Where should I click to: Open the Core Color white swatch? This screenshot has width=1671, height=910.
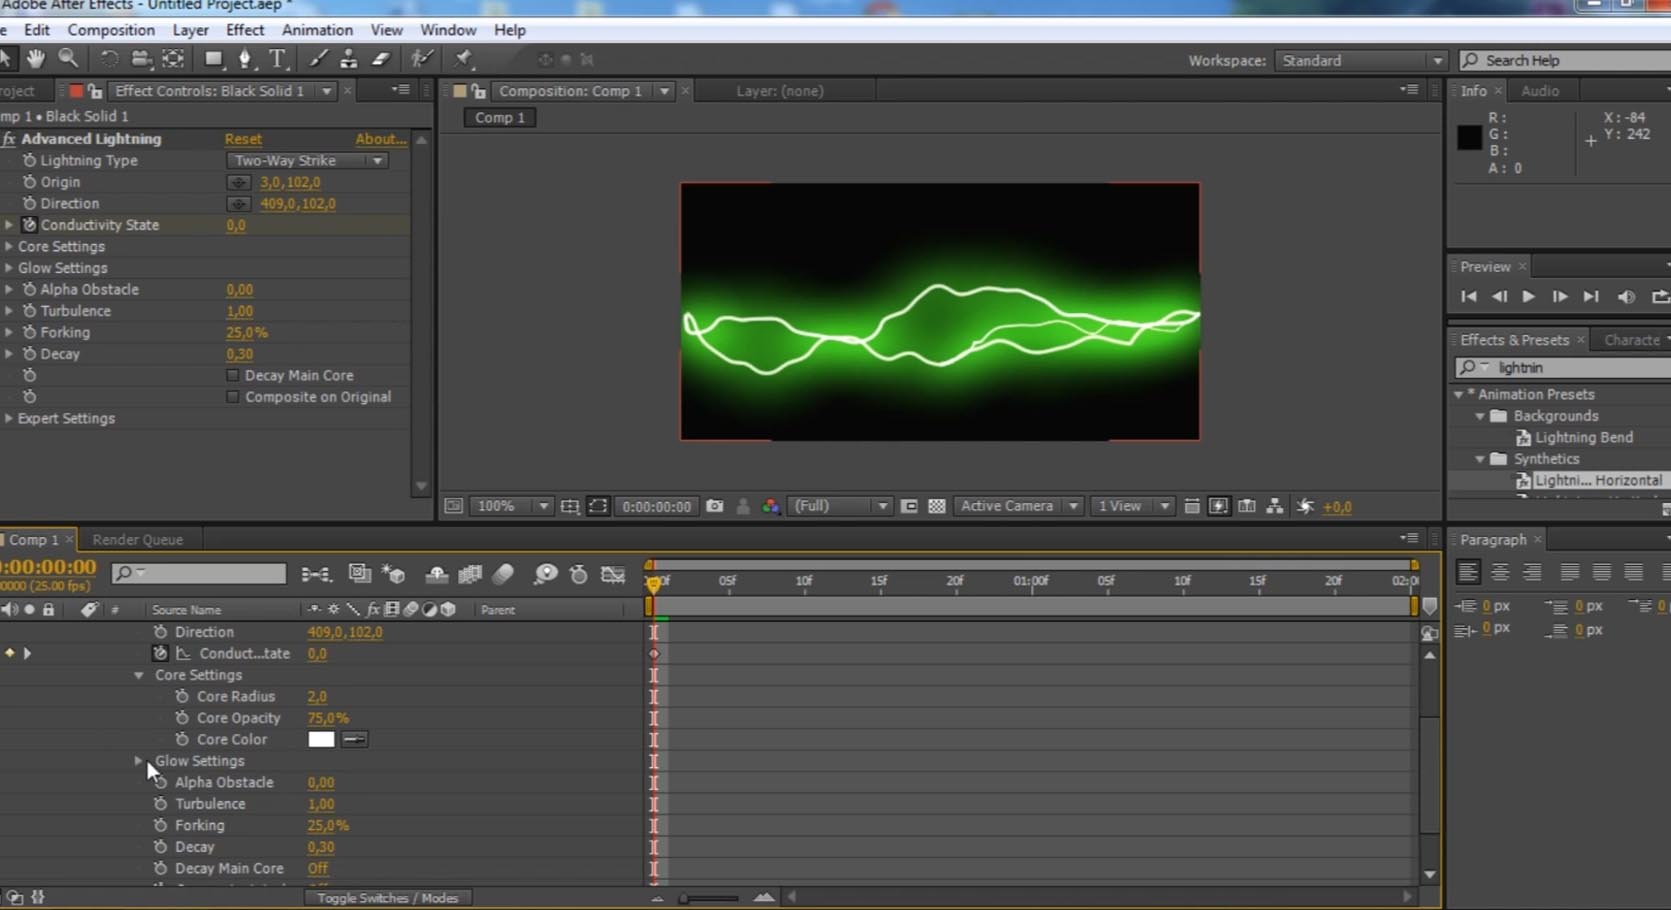[x=321, y=739]
